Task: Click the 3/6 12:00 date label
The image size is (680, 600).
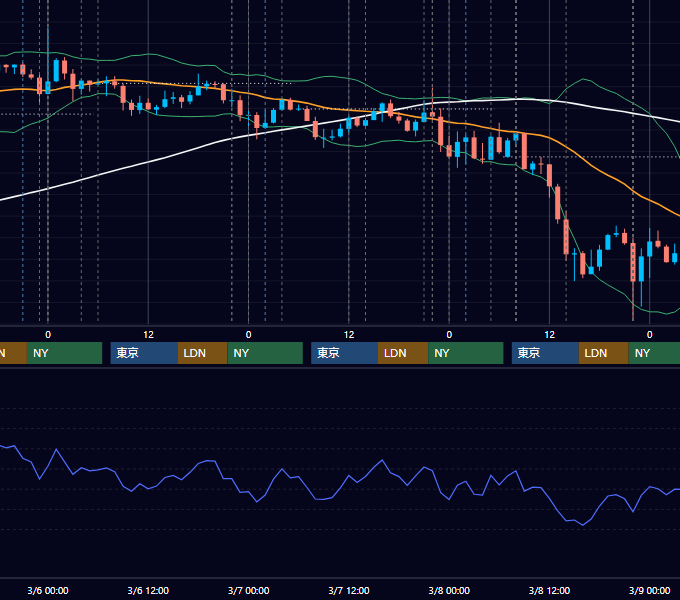Action: click(148, 590)
